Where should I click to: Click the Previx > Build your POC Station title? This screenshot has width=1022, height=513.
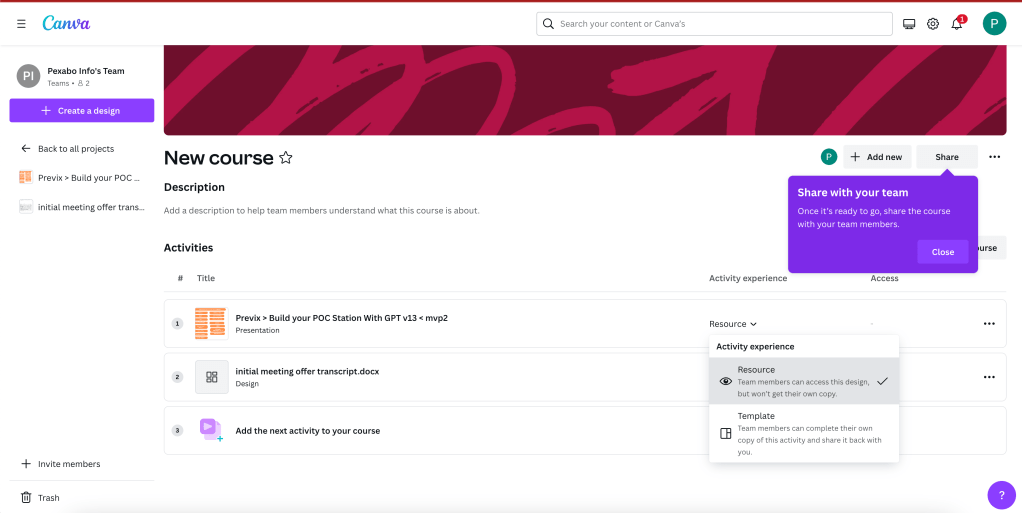342,318
